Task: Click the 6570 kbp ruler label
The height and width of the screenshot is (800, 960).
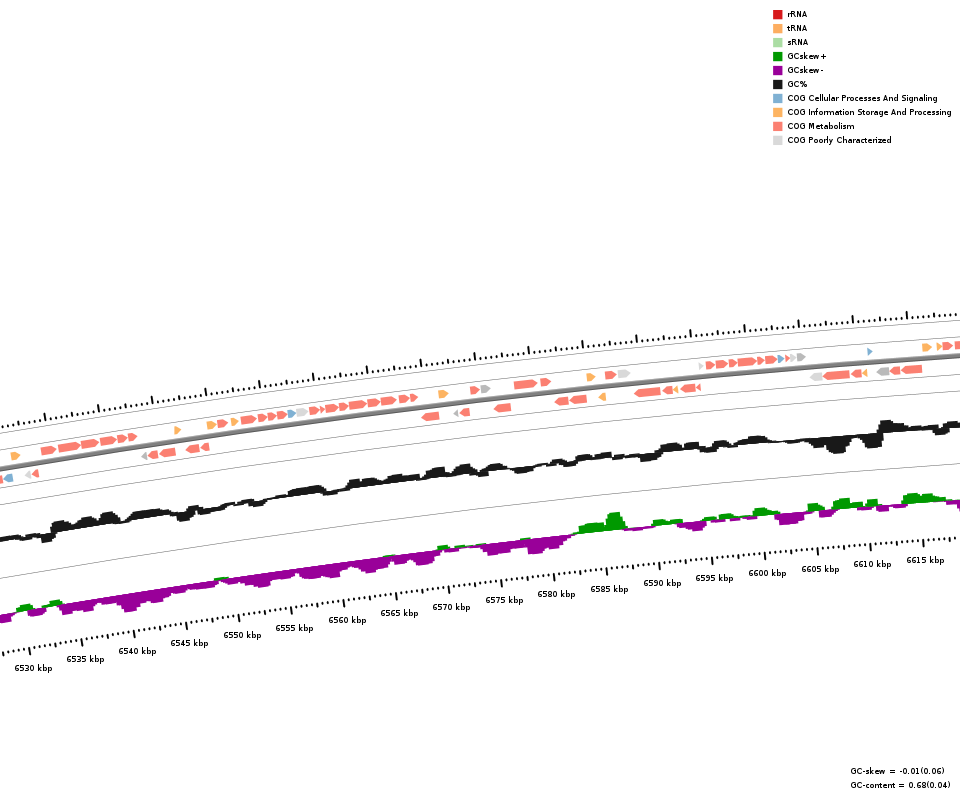Action: pyautogui.click(x=451, y=607)
